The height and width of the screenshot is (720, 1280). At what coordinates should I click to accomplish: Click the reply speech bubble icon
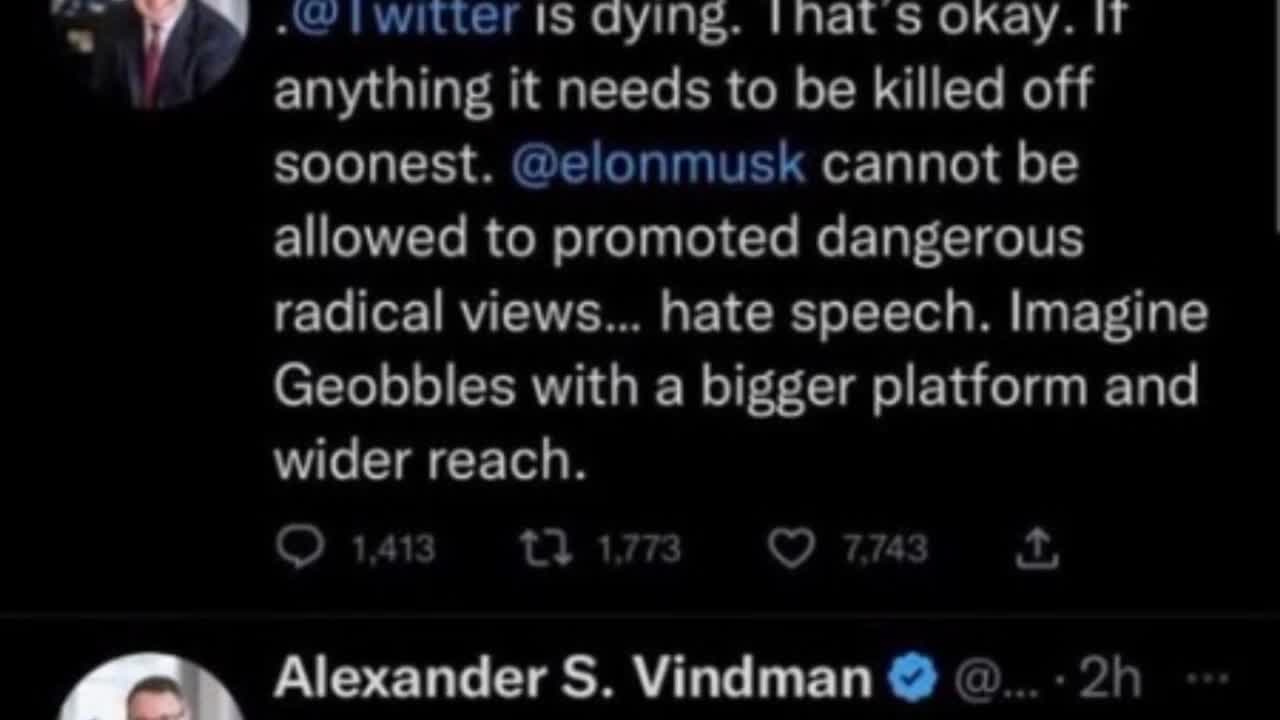300,548
